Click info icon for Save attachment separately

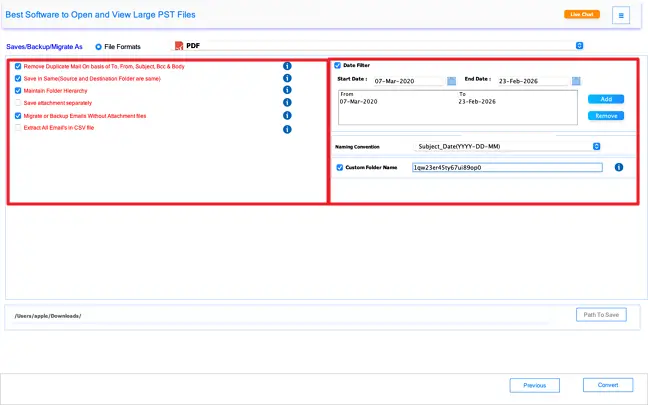tap(287, 103)
